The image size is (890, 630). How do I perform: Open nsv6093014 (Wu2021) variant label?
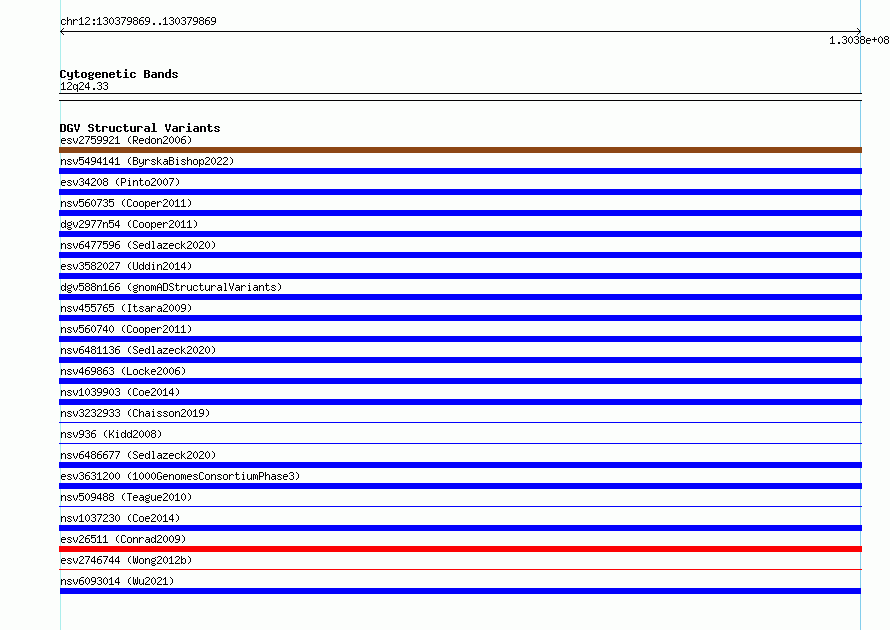tap(117, 581)
